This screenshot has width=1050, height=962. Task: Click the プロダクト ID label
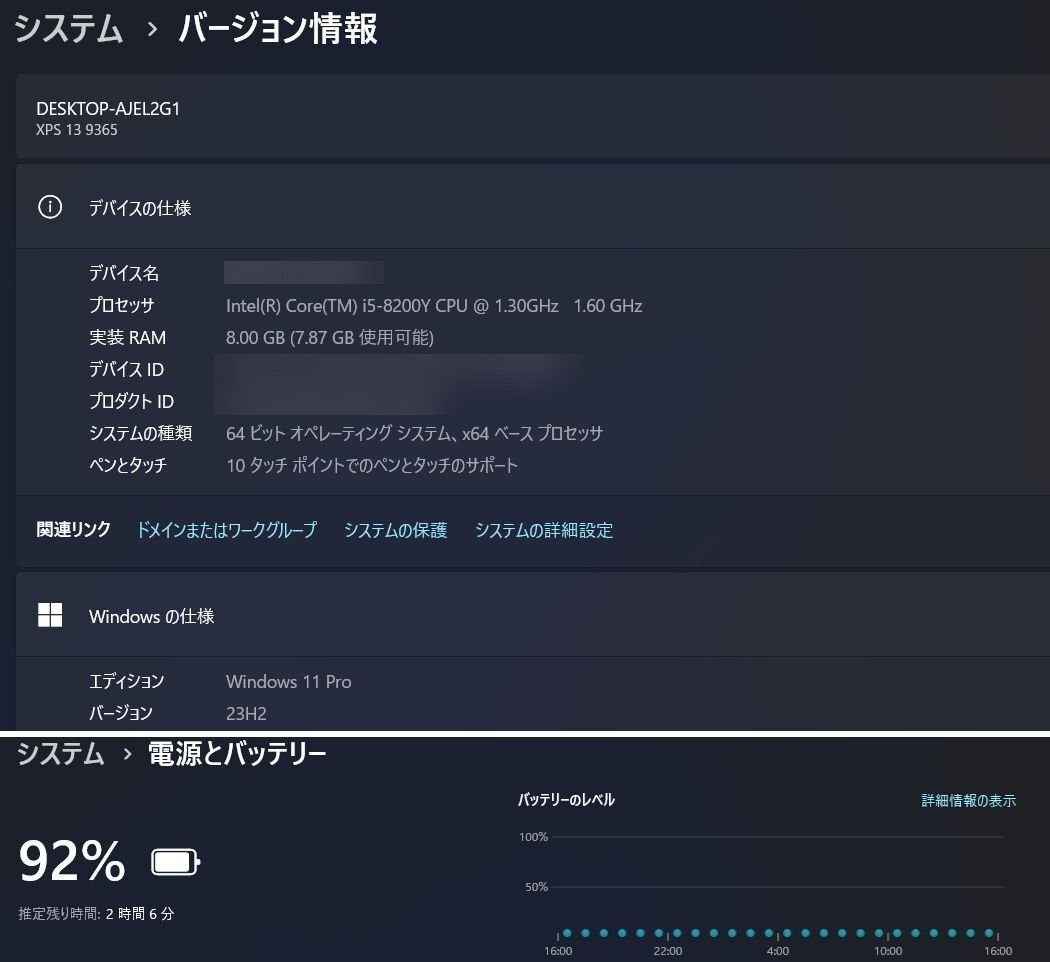[131, 401]
